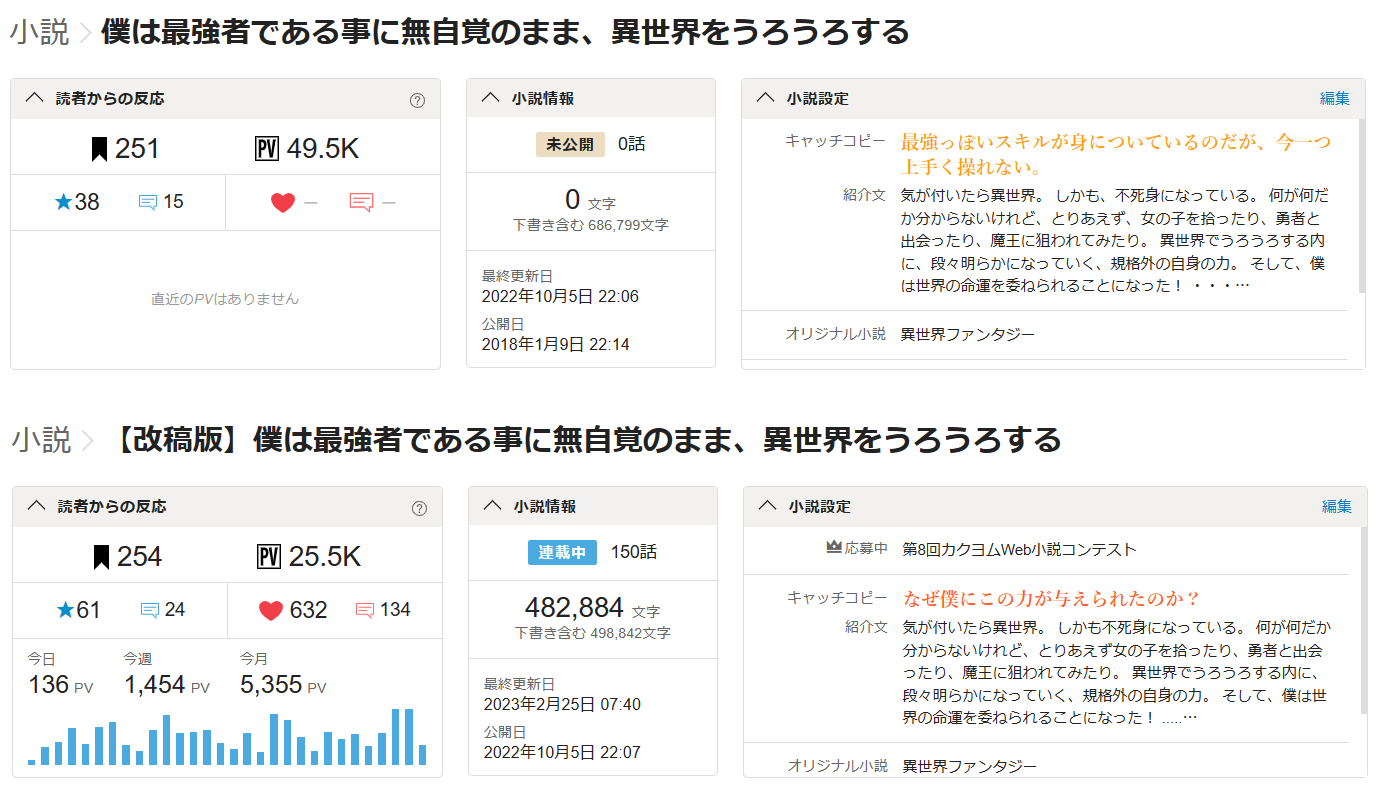The image size is (1382, 795).
Task: Click blue review comment icon with 24
Action: (x=150, y=610)
